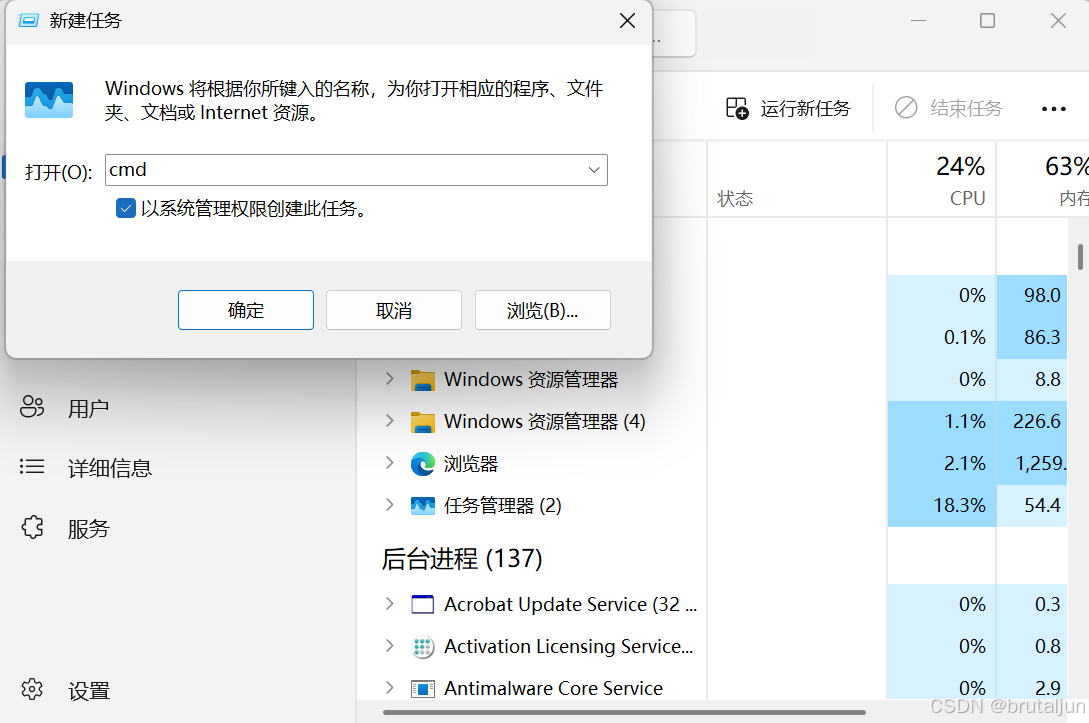
Task: Click the 任务管理器 (2) process icon
Action: (x=422, y=506)
